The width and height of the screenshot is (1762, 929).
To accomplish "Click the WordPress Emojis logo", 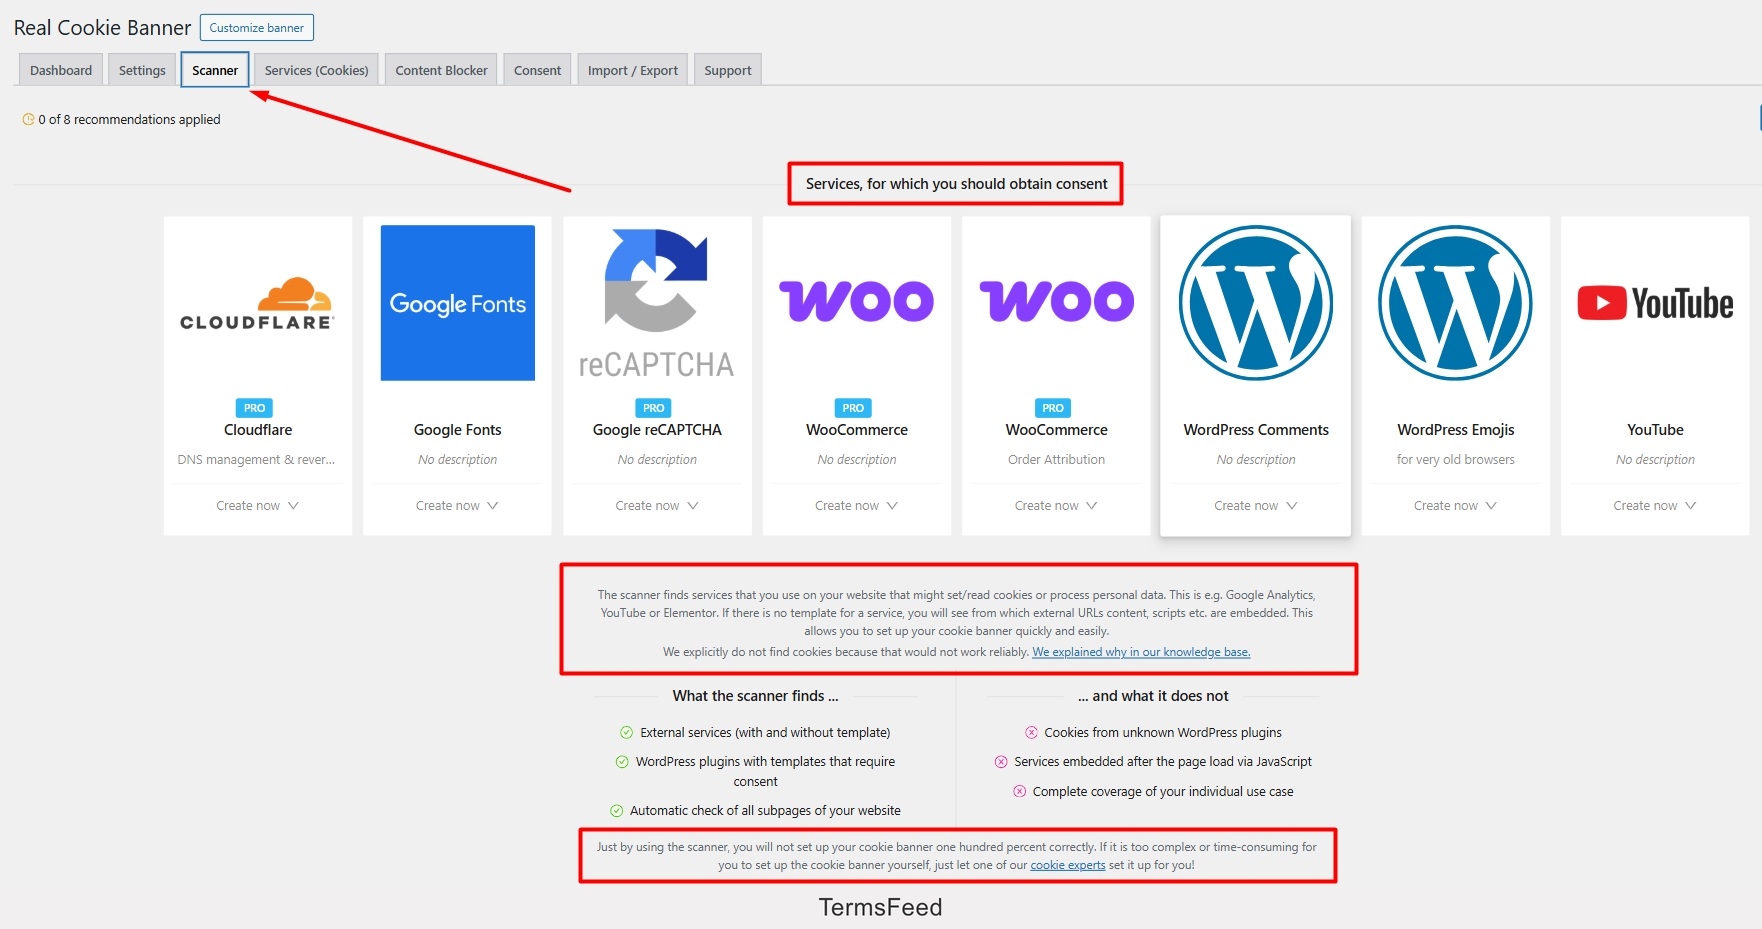I will [x=1455, y=303].
